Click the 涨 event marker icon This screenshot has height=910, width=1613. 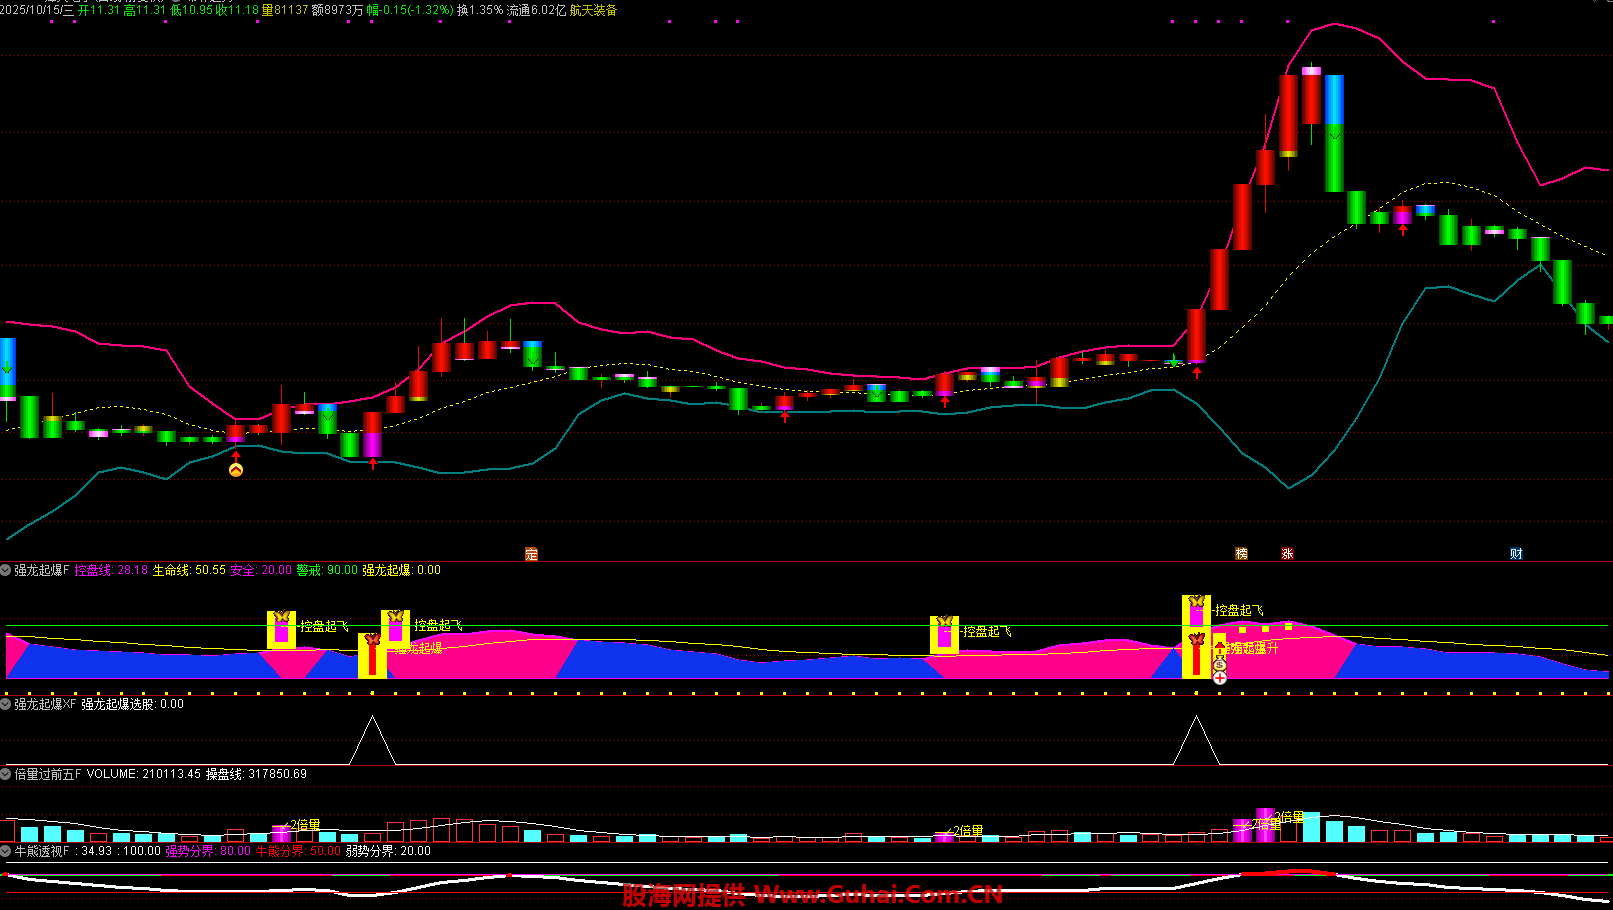coord(1287,554)
